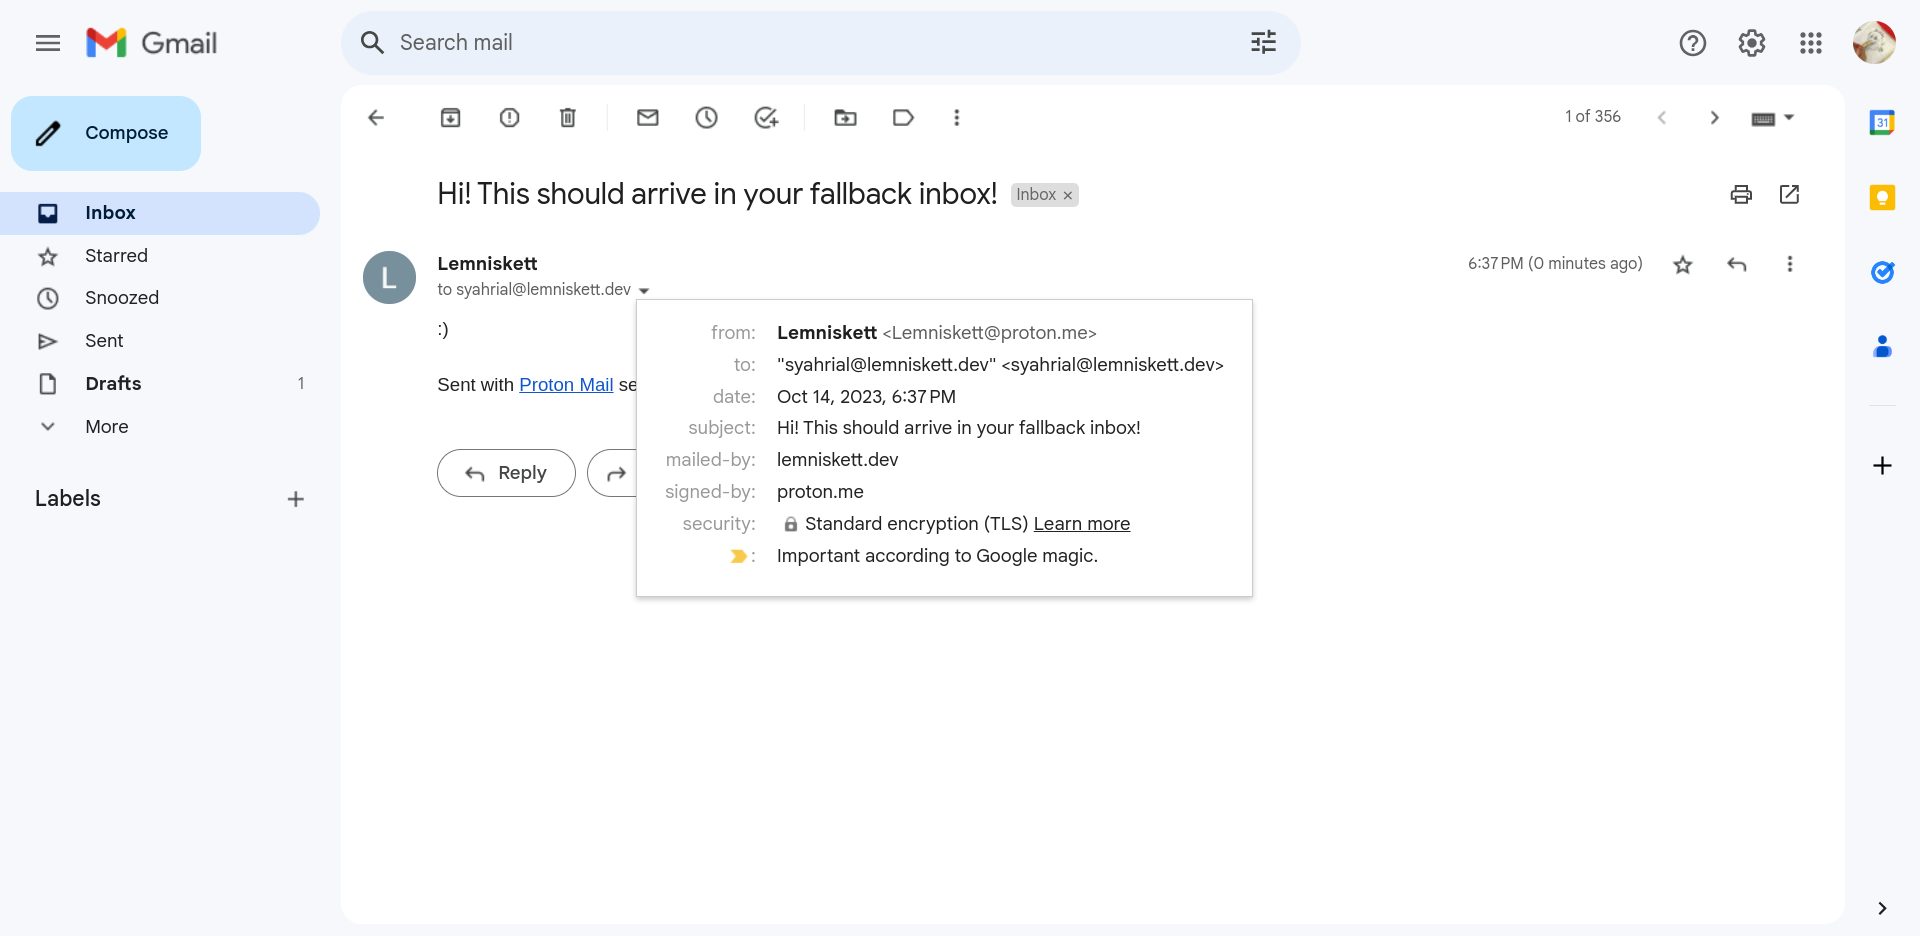Mark the email as unread
1920x936 pixels.
coord(648,118)
